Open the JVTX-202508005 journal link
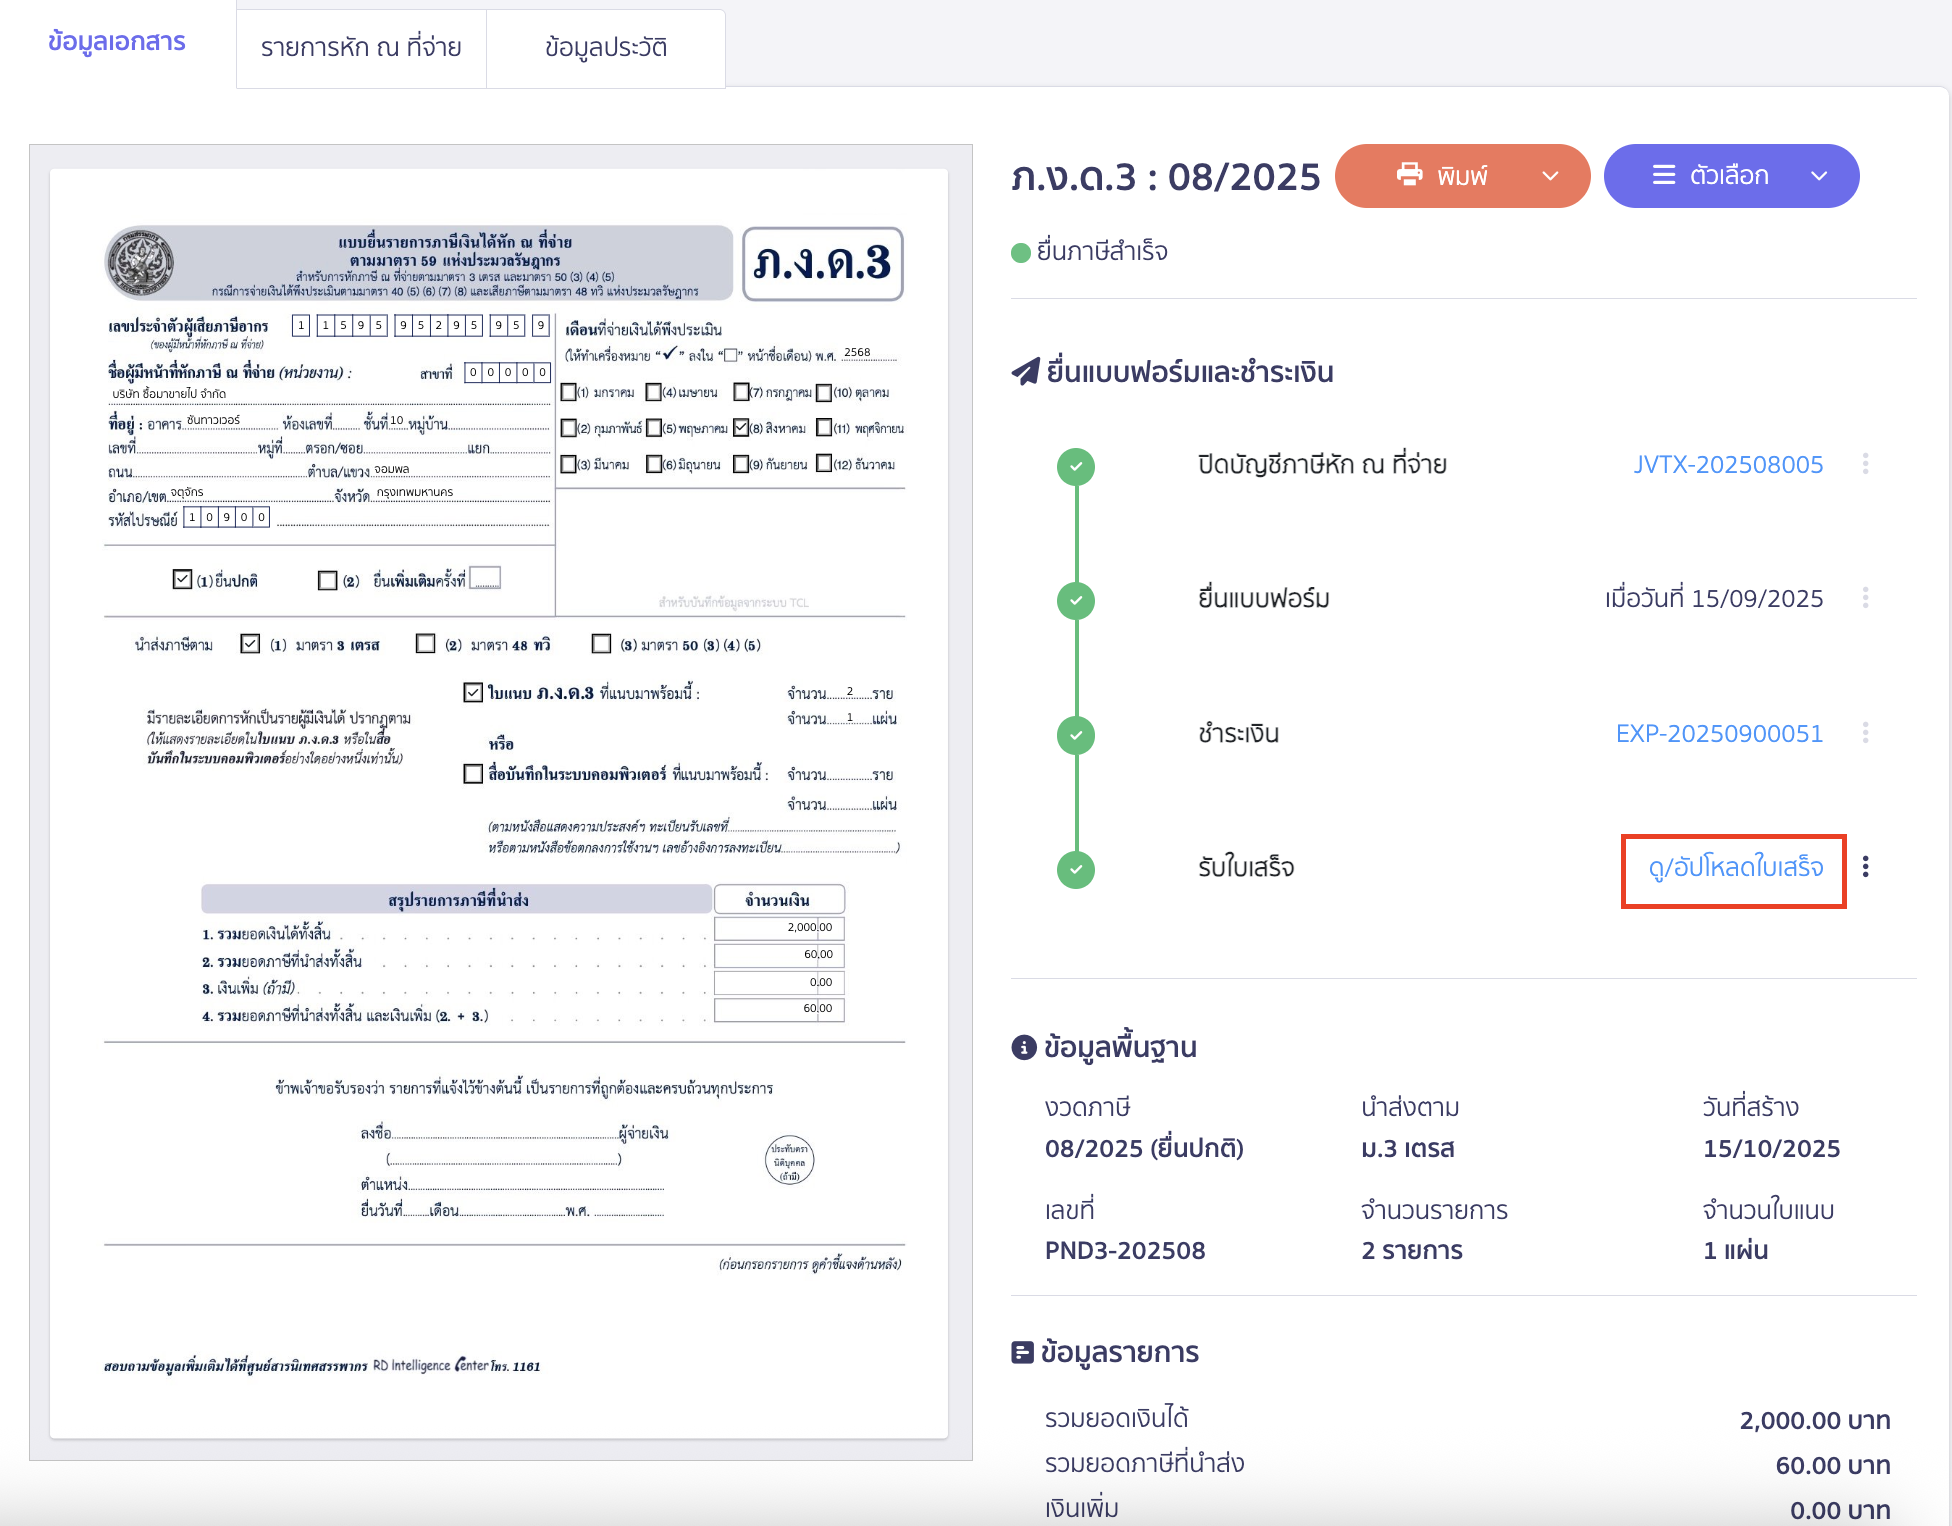1952x1526 pixels. pyautogui.click(x=1727, y=464)
